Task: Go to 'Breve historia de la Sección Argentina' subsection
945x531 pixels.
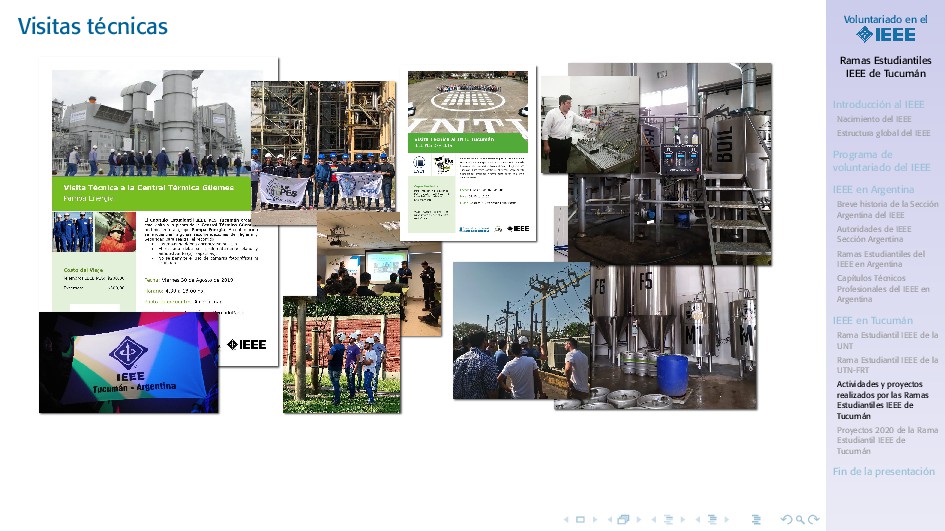Action: tap(887, 209)
